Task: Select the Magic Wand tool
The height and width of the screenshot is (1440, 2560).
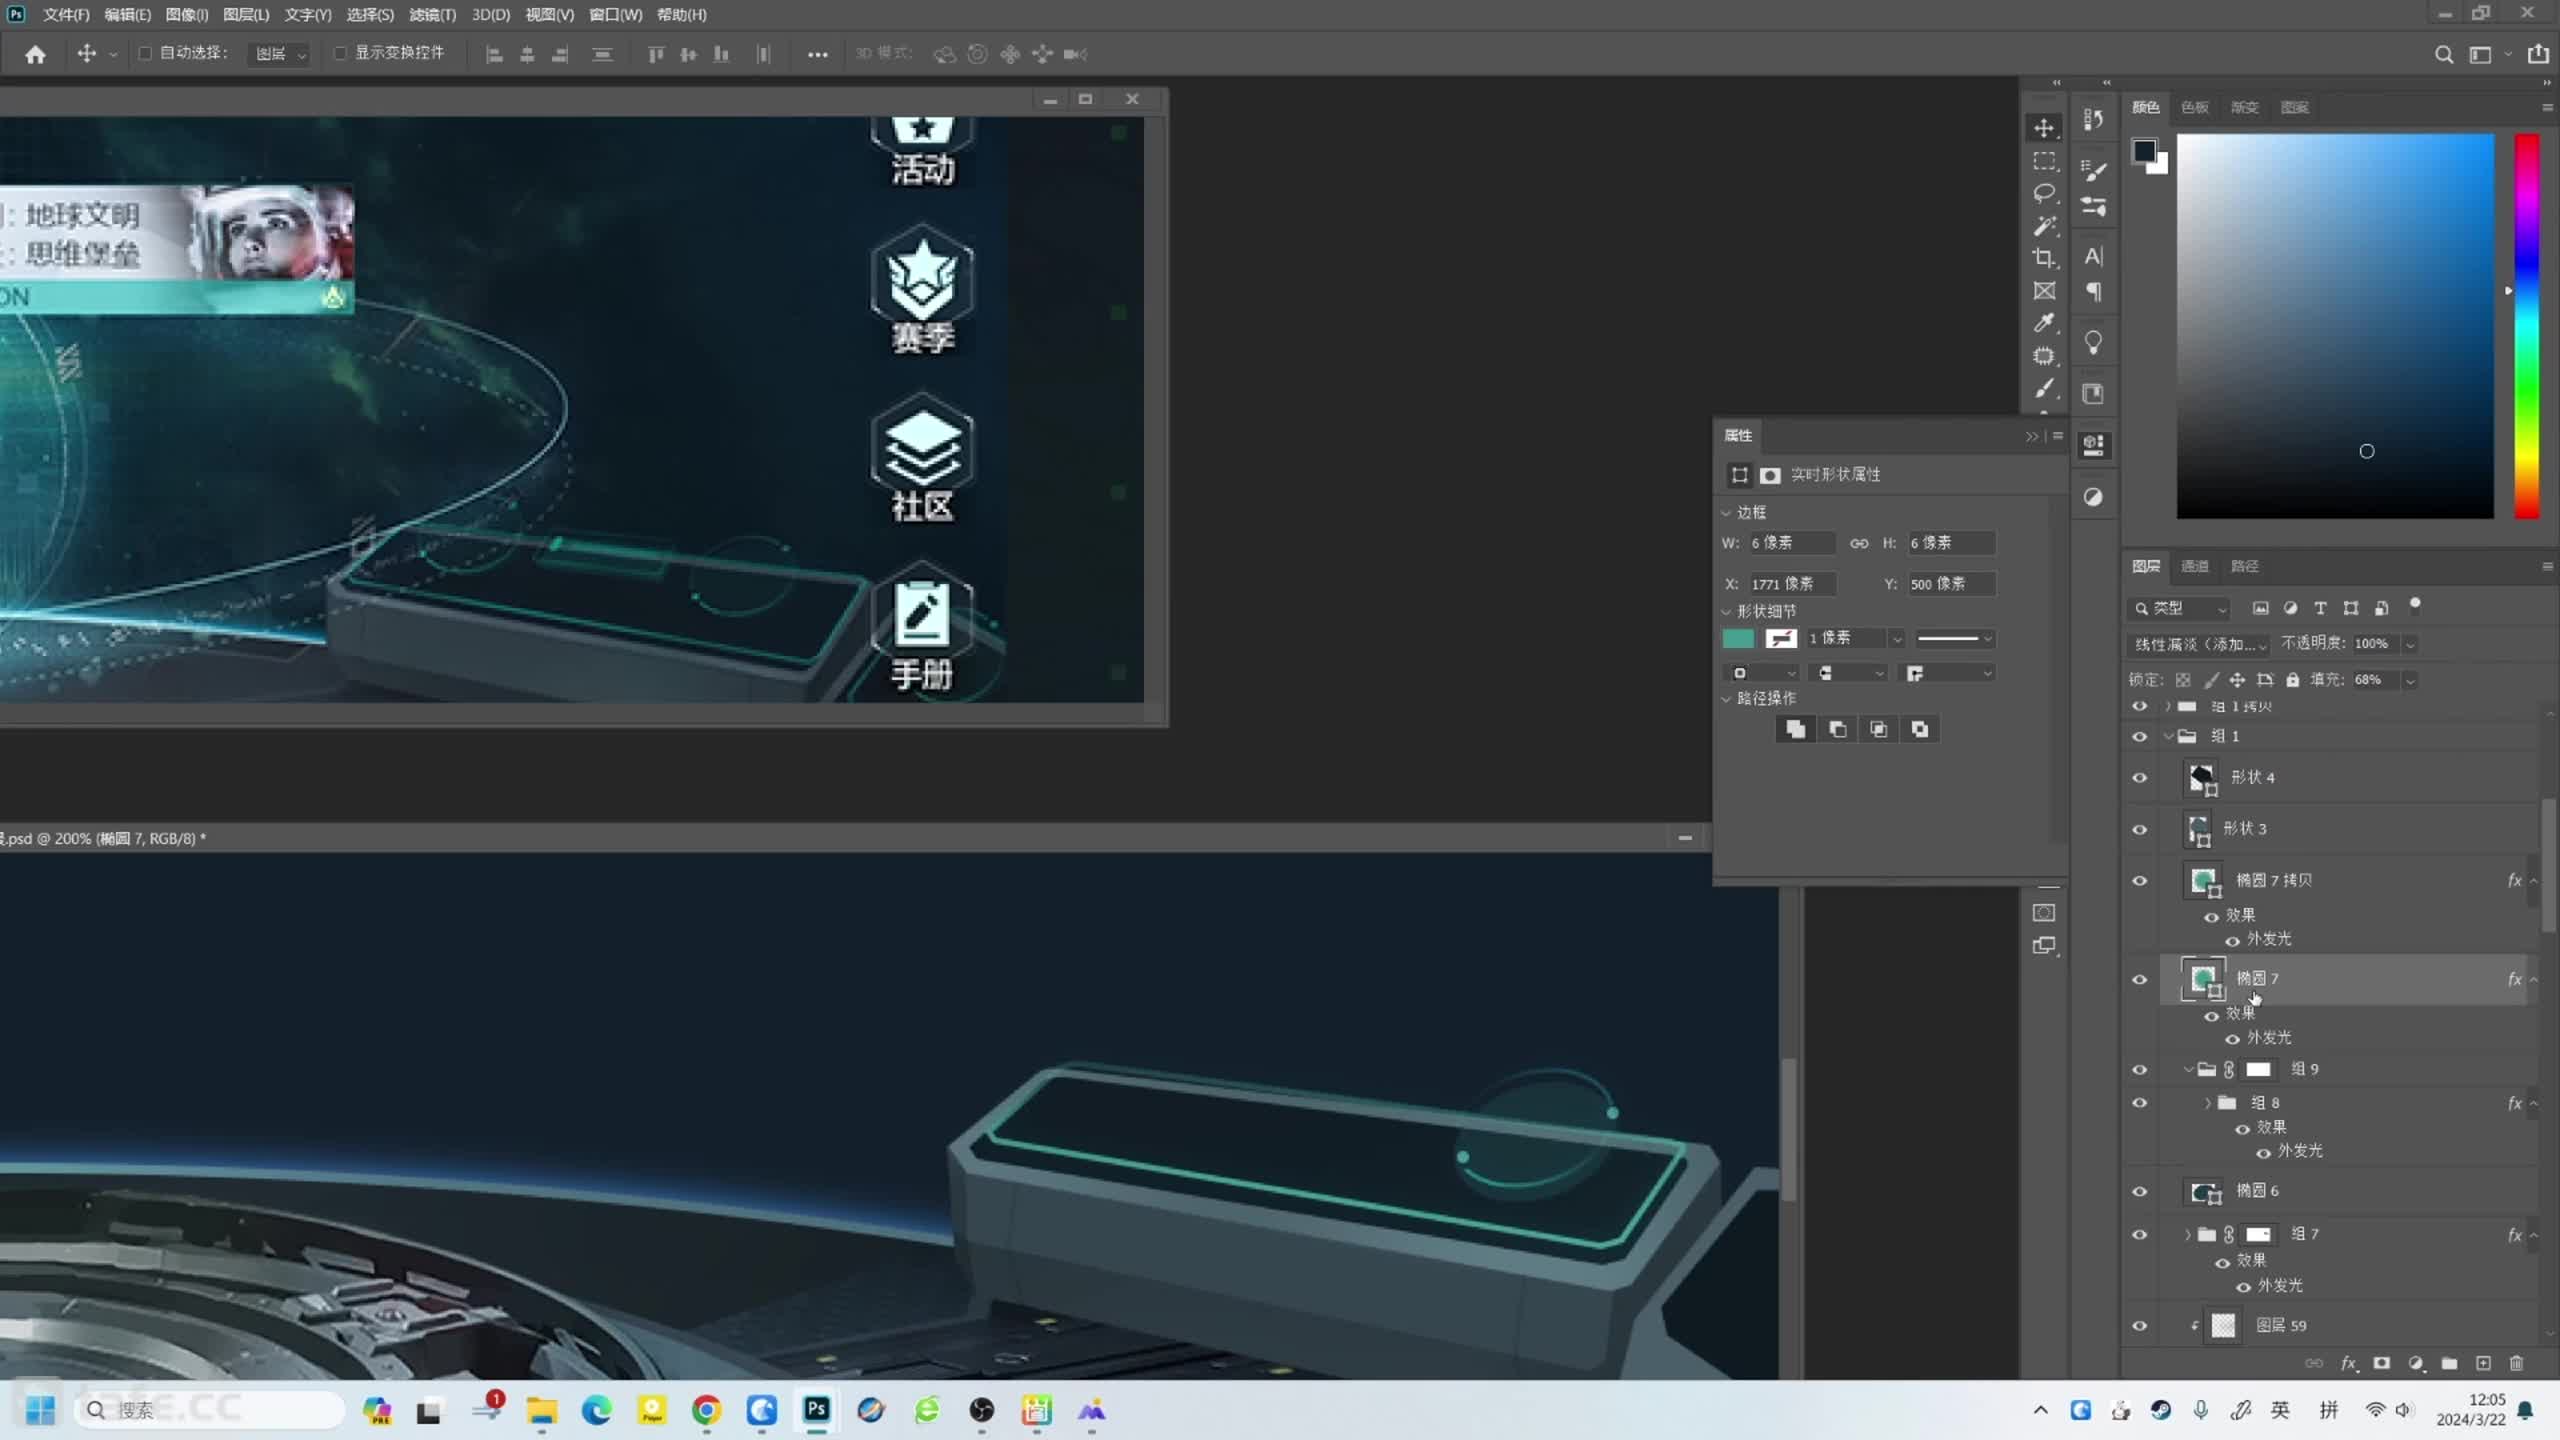Action: pyautogui.click(x=2044, y=226)
